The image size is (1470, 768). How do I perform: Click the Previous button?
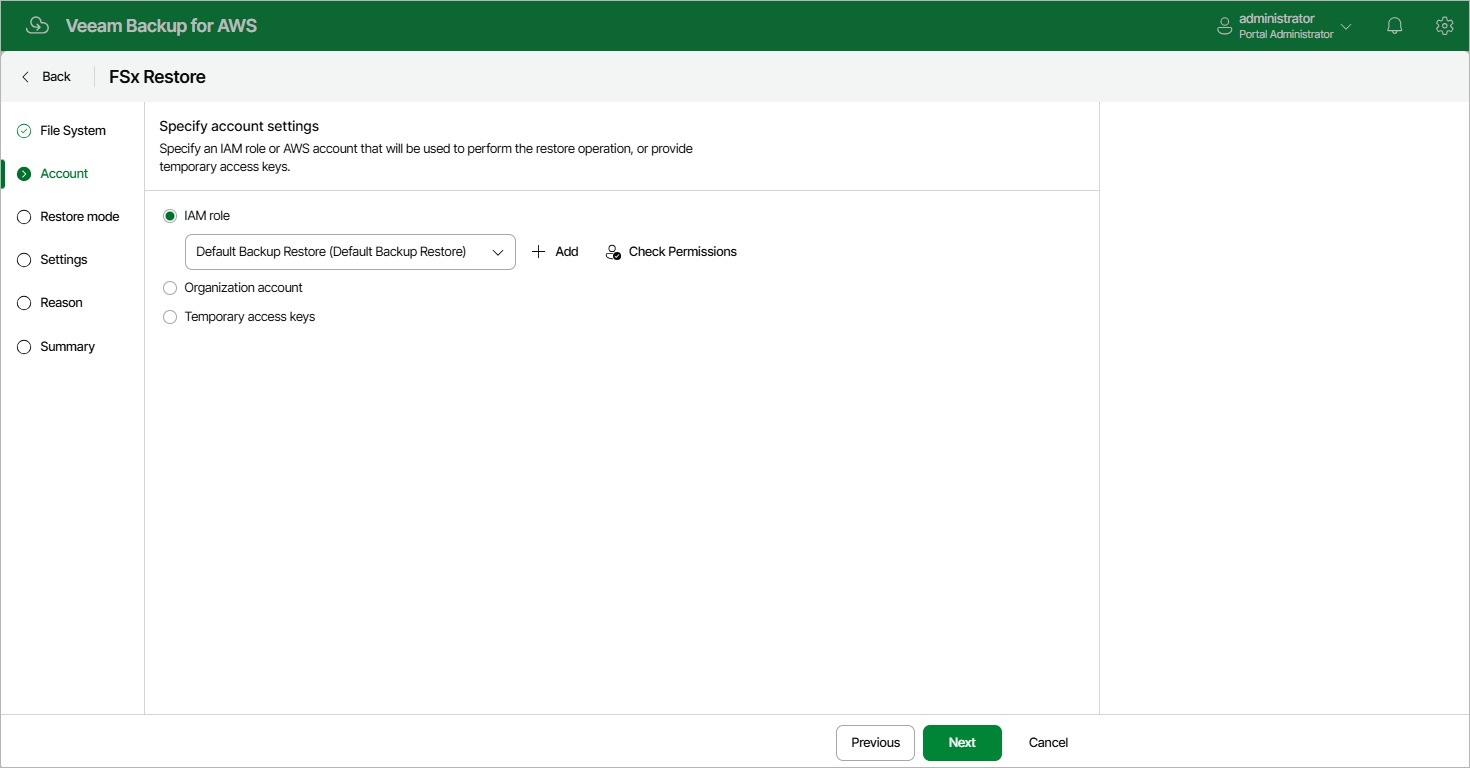click(x=875, y=743)
